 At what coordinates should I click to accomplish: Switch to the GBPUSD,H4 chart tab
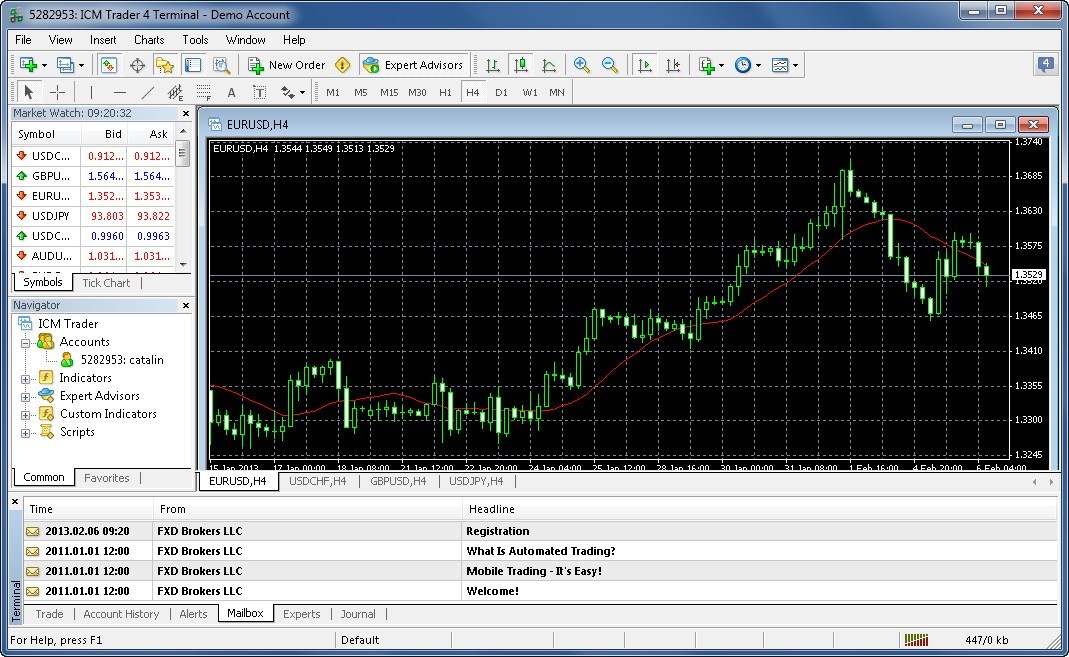tap(398, 481)
